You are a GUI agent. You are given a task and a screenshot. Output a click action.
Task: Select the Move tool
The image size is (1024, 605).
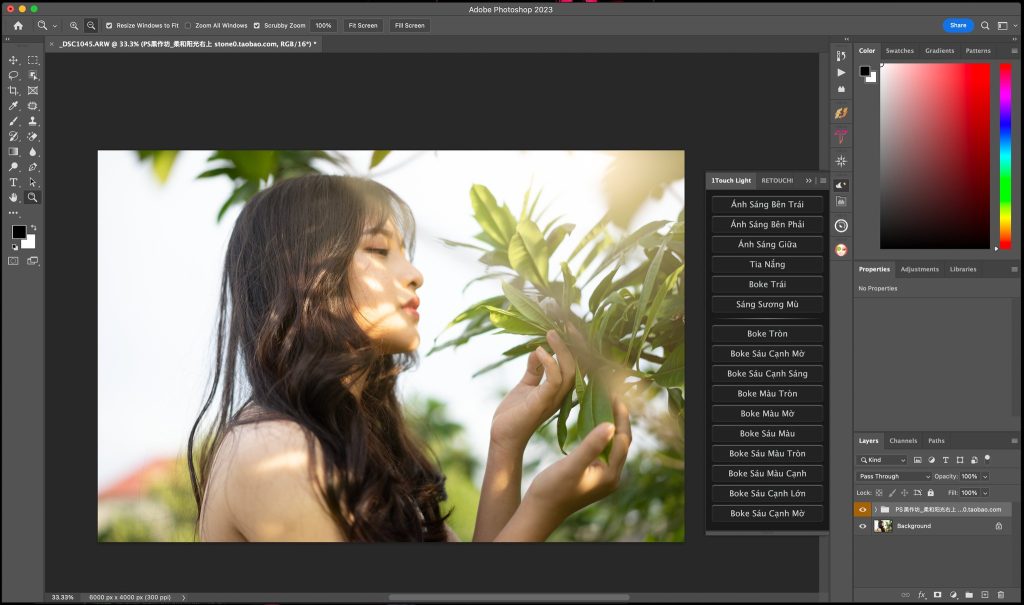14,60
